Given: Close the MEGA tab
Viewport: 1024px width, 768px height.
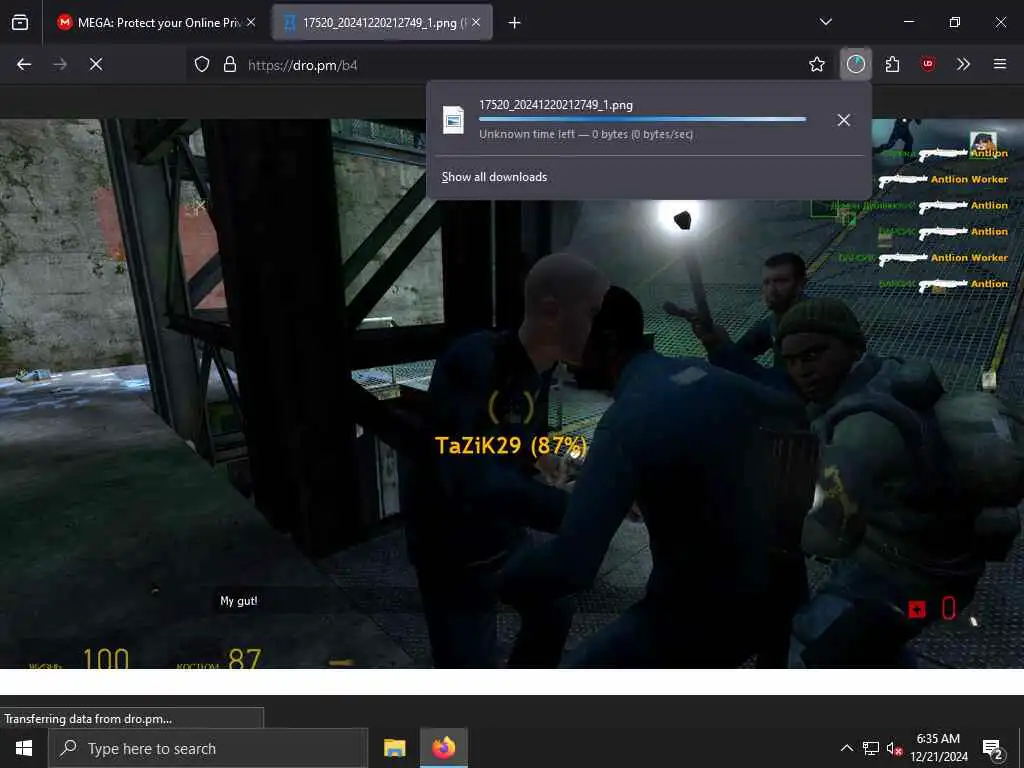Looking at the screenshot, I should (x=251, y=22).
